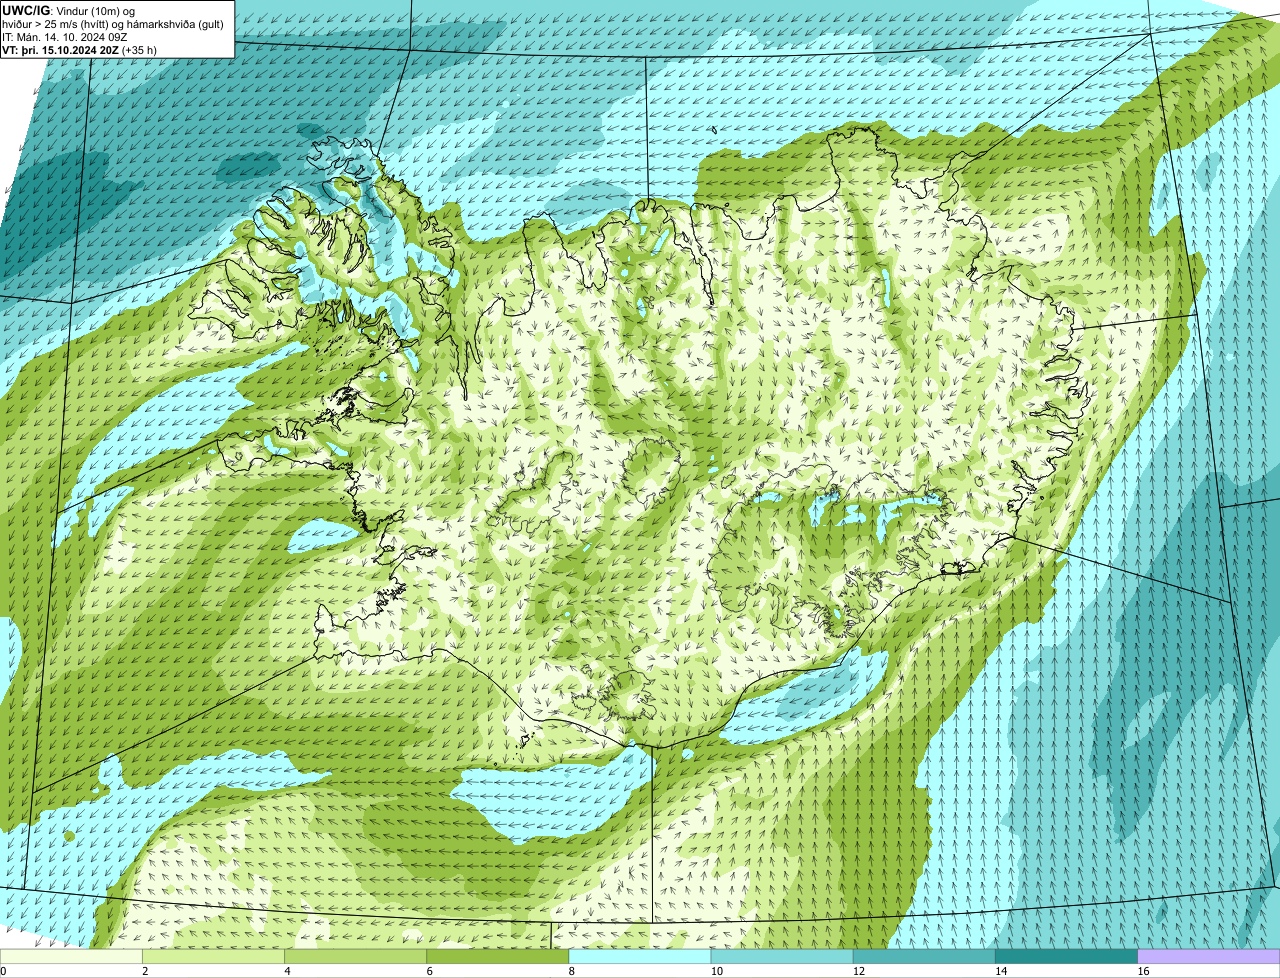Click the legend scale label "14"
The height and width of the screenshot is (978, 1280).
[x=1000, y=971]
